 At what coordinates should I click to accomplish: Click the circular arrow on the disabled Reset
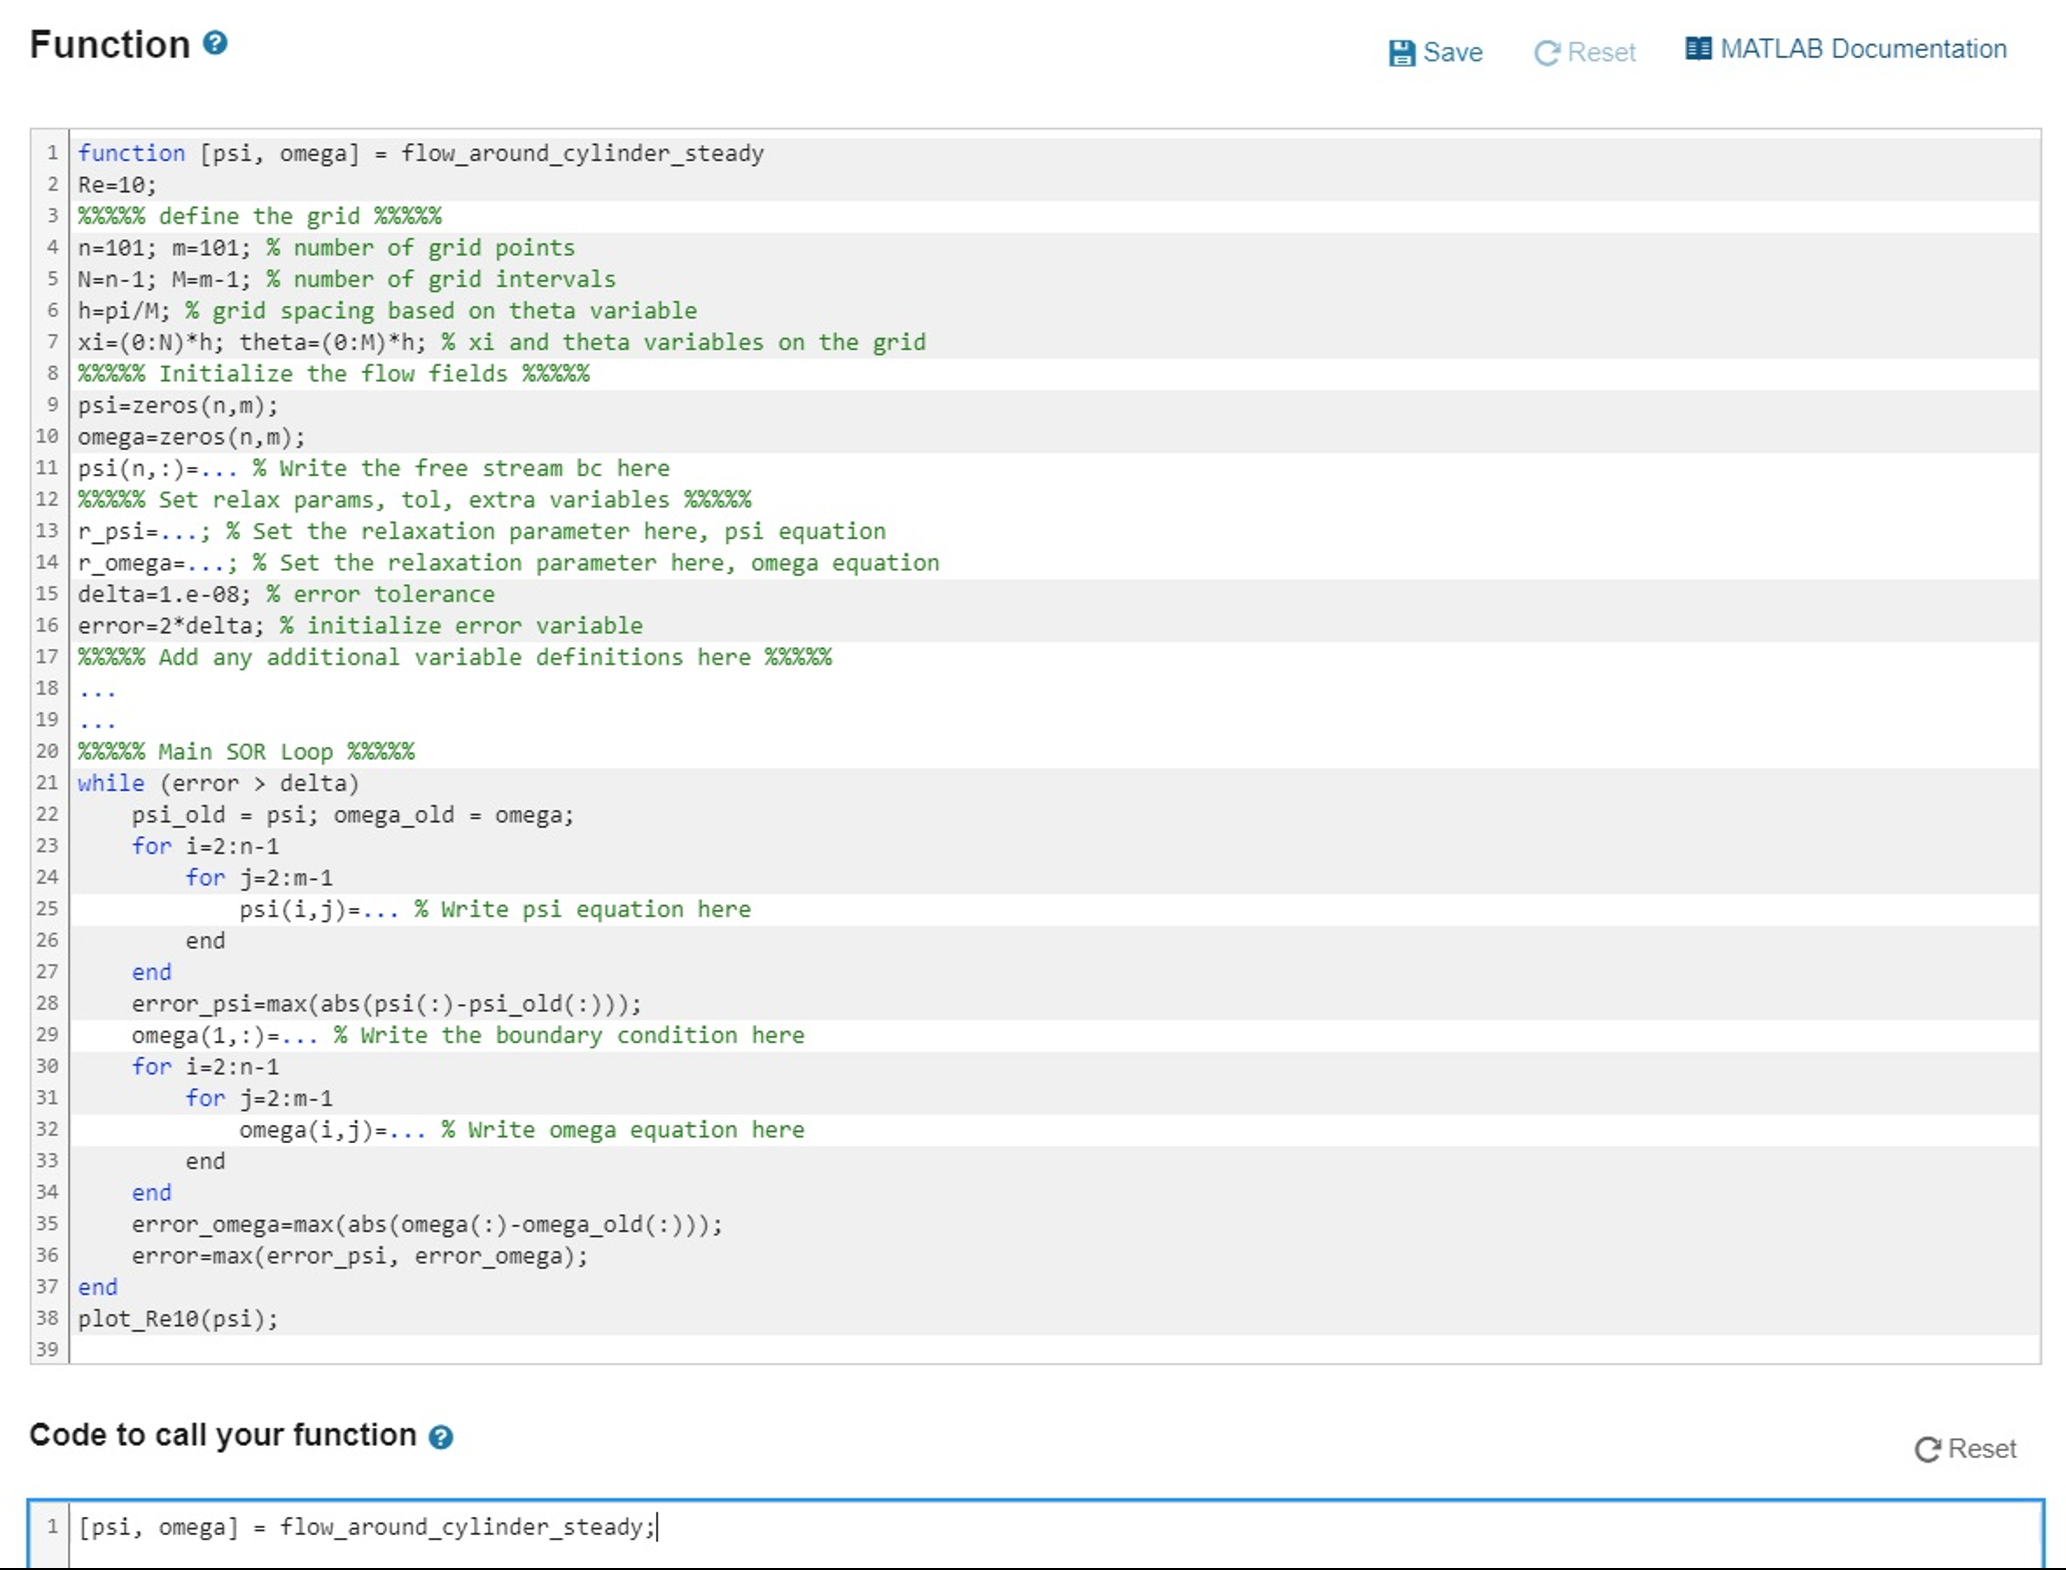tap(1545, 52)
